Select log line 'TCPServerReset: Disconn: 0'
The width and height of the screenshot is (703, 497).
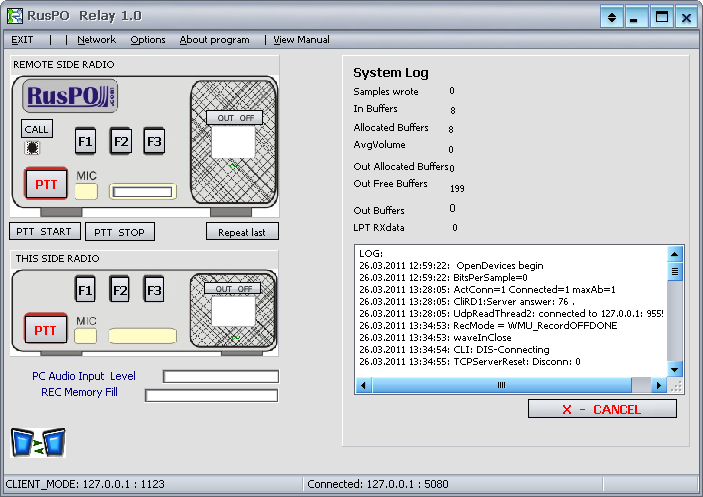click(x=469, y=362)
